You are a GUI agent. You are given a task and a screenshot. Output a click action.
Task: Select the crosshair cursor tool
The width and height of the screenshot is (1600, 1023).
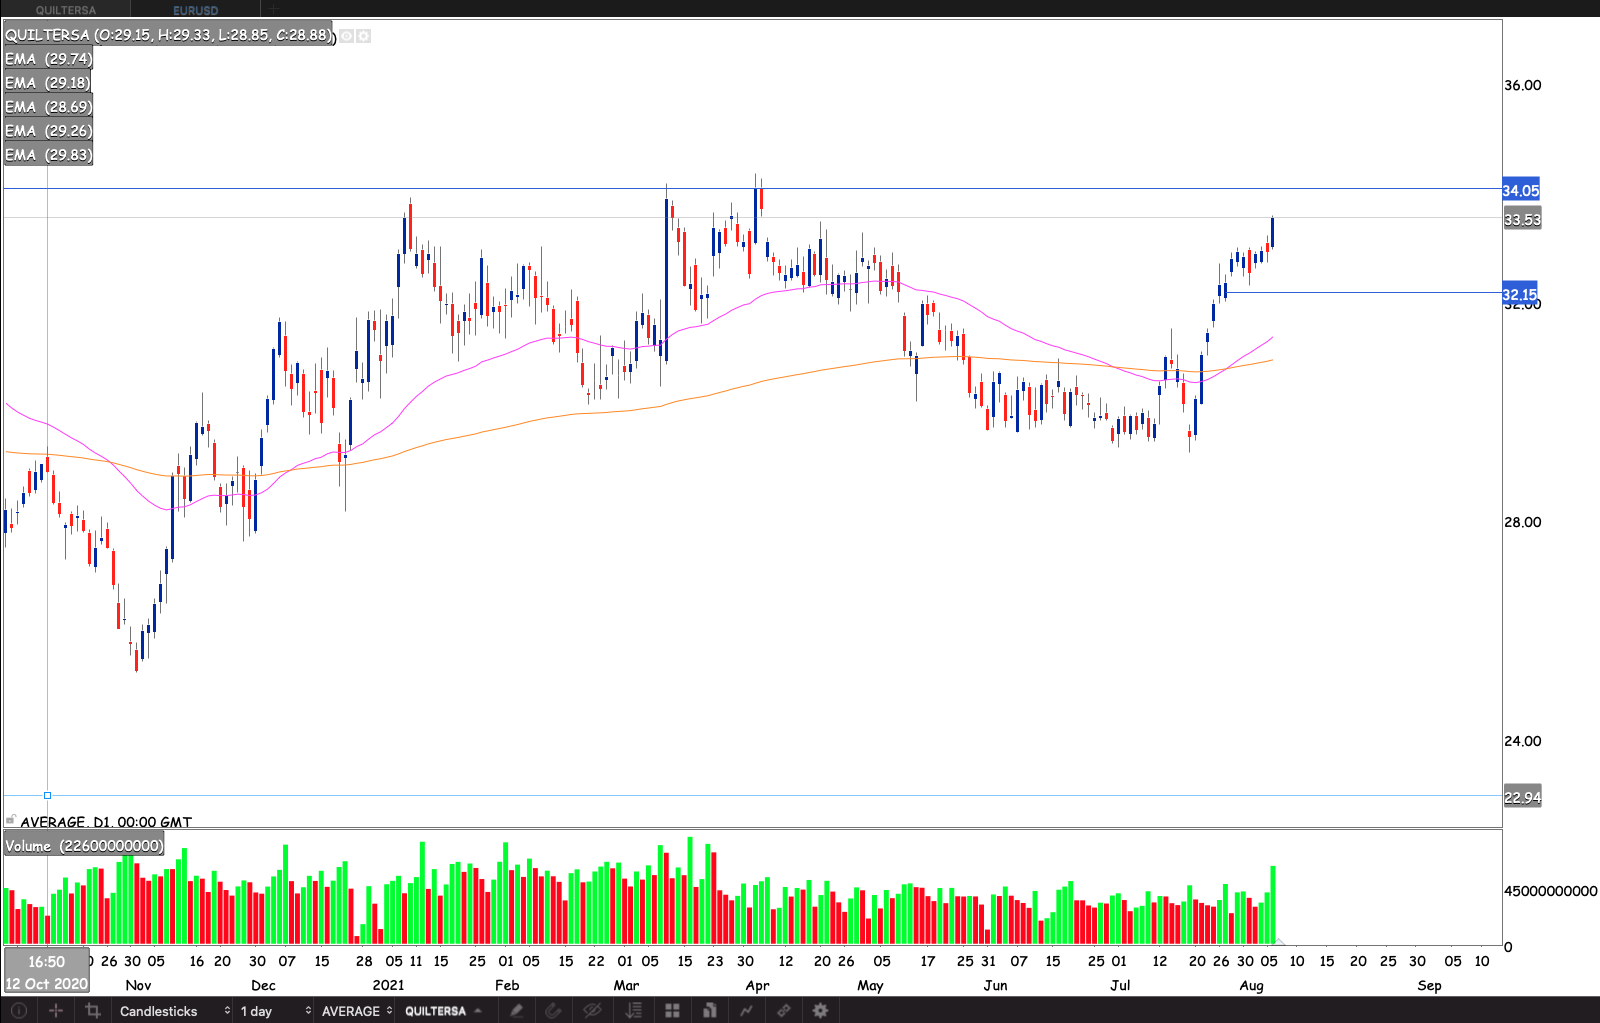[56, 1011]
